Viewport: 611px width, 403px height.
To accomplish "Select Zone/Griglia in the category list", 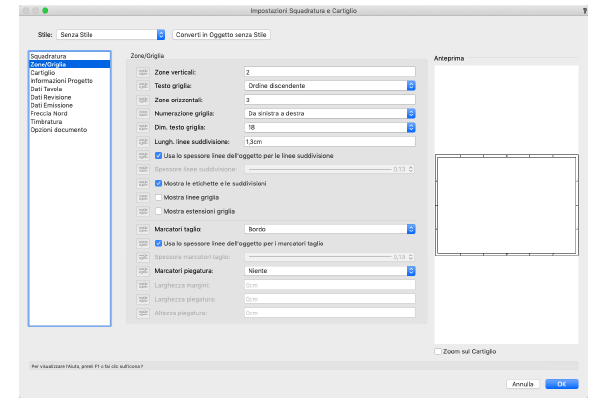I will pyautogui.click(x=70, y=64).
